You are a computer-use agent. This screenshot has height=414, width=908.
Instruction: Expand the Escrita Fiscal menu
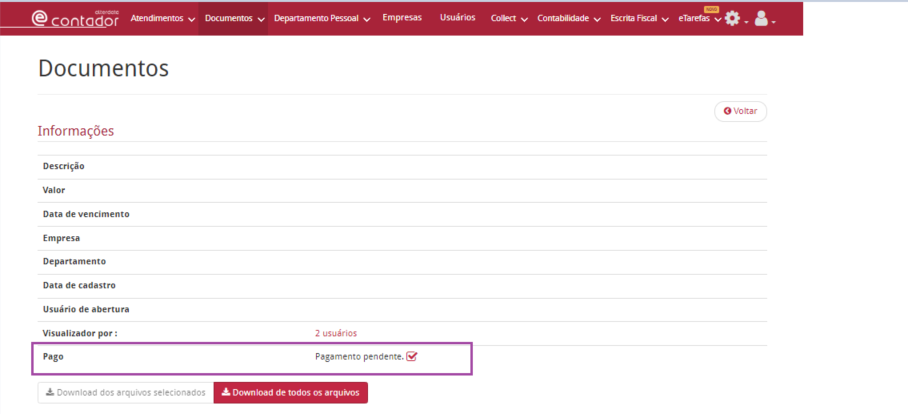pos(639,19)
